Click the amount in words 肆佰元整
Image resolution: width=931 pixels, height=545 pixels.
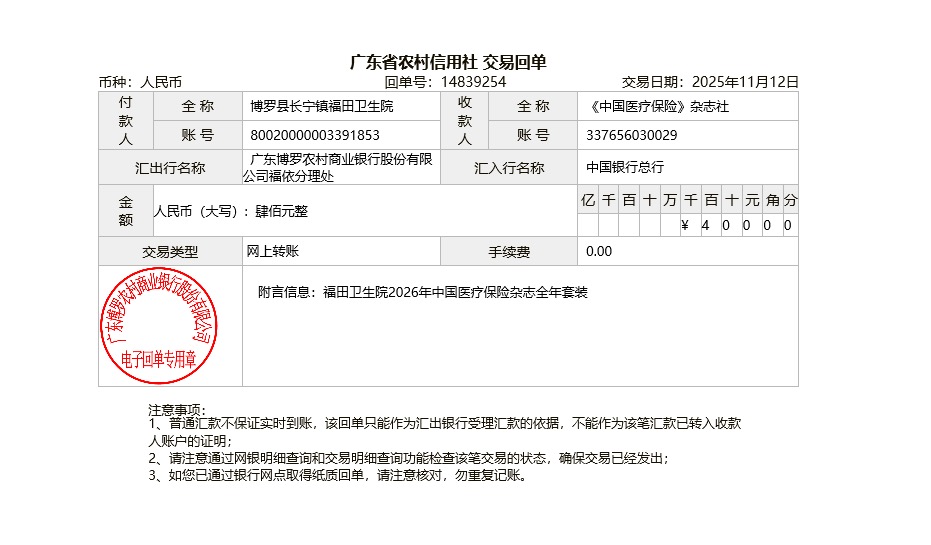tap(282, 212)
